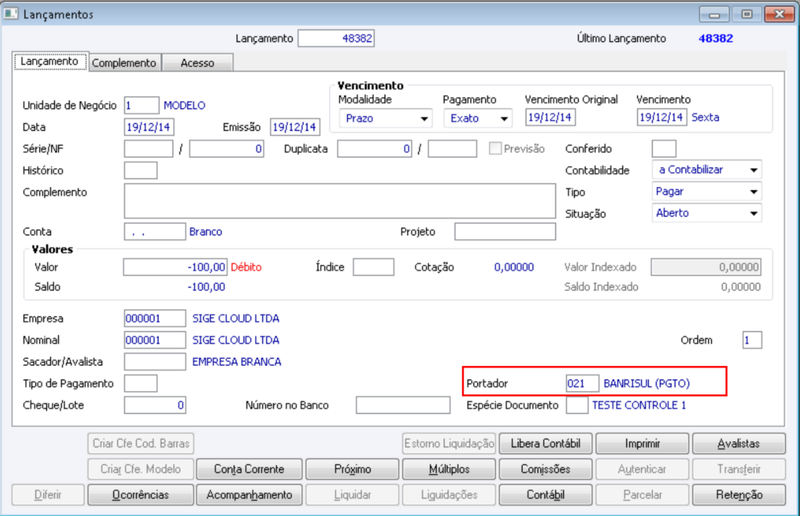Image resolution: width=800 pixels, height=516 pixels.
Task: Click the Número no Banco field
Action: pos(403,405)
